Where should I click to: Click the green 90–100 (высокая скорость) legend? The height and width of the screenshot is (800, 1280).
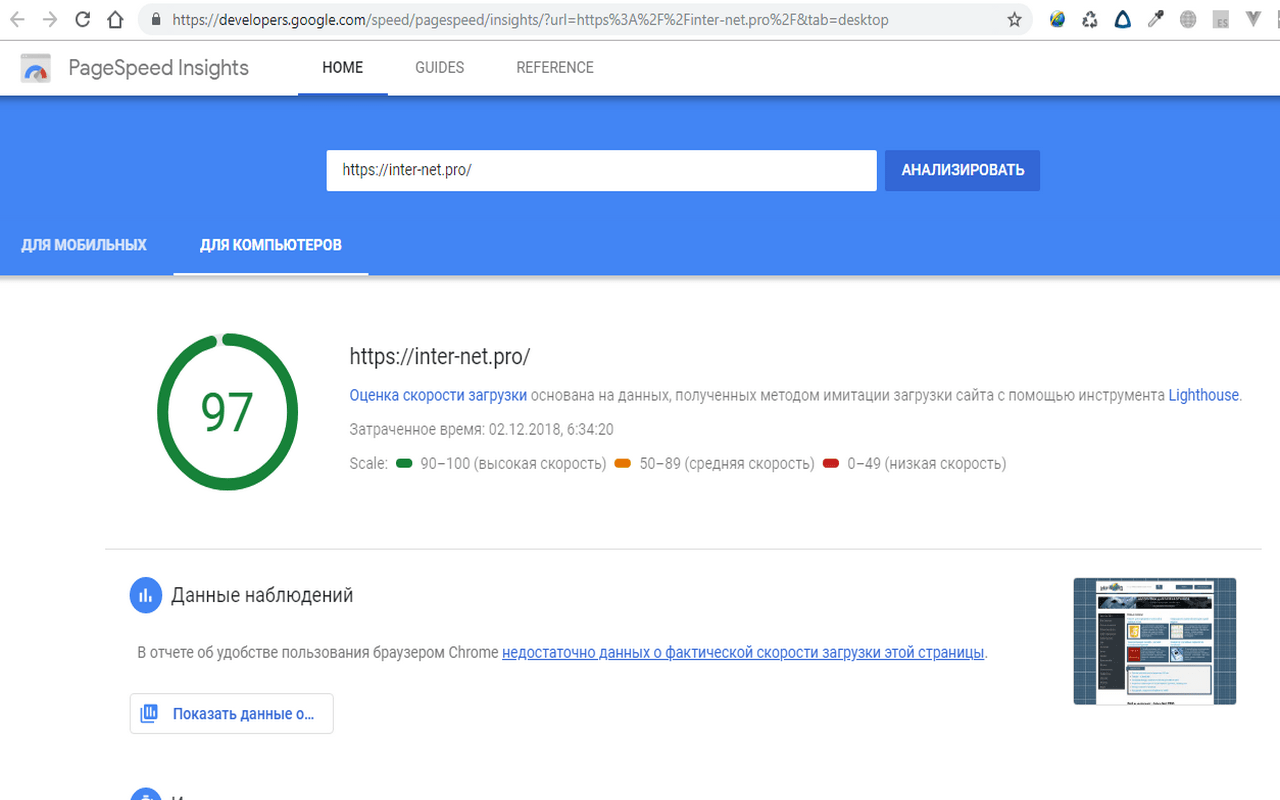(x=501, y=464)
